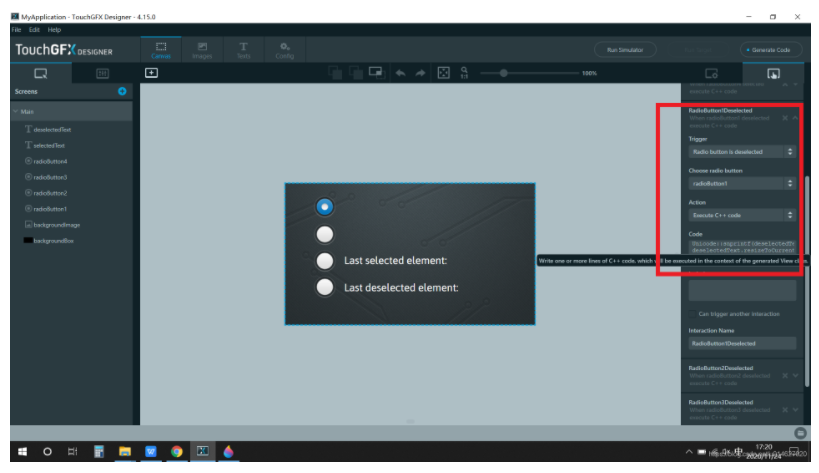Switch to the Screens panel tab icon
Screen dimensions: 819x473
[x=41, y=74]
